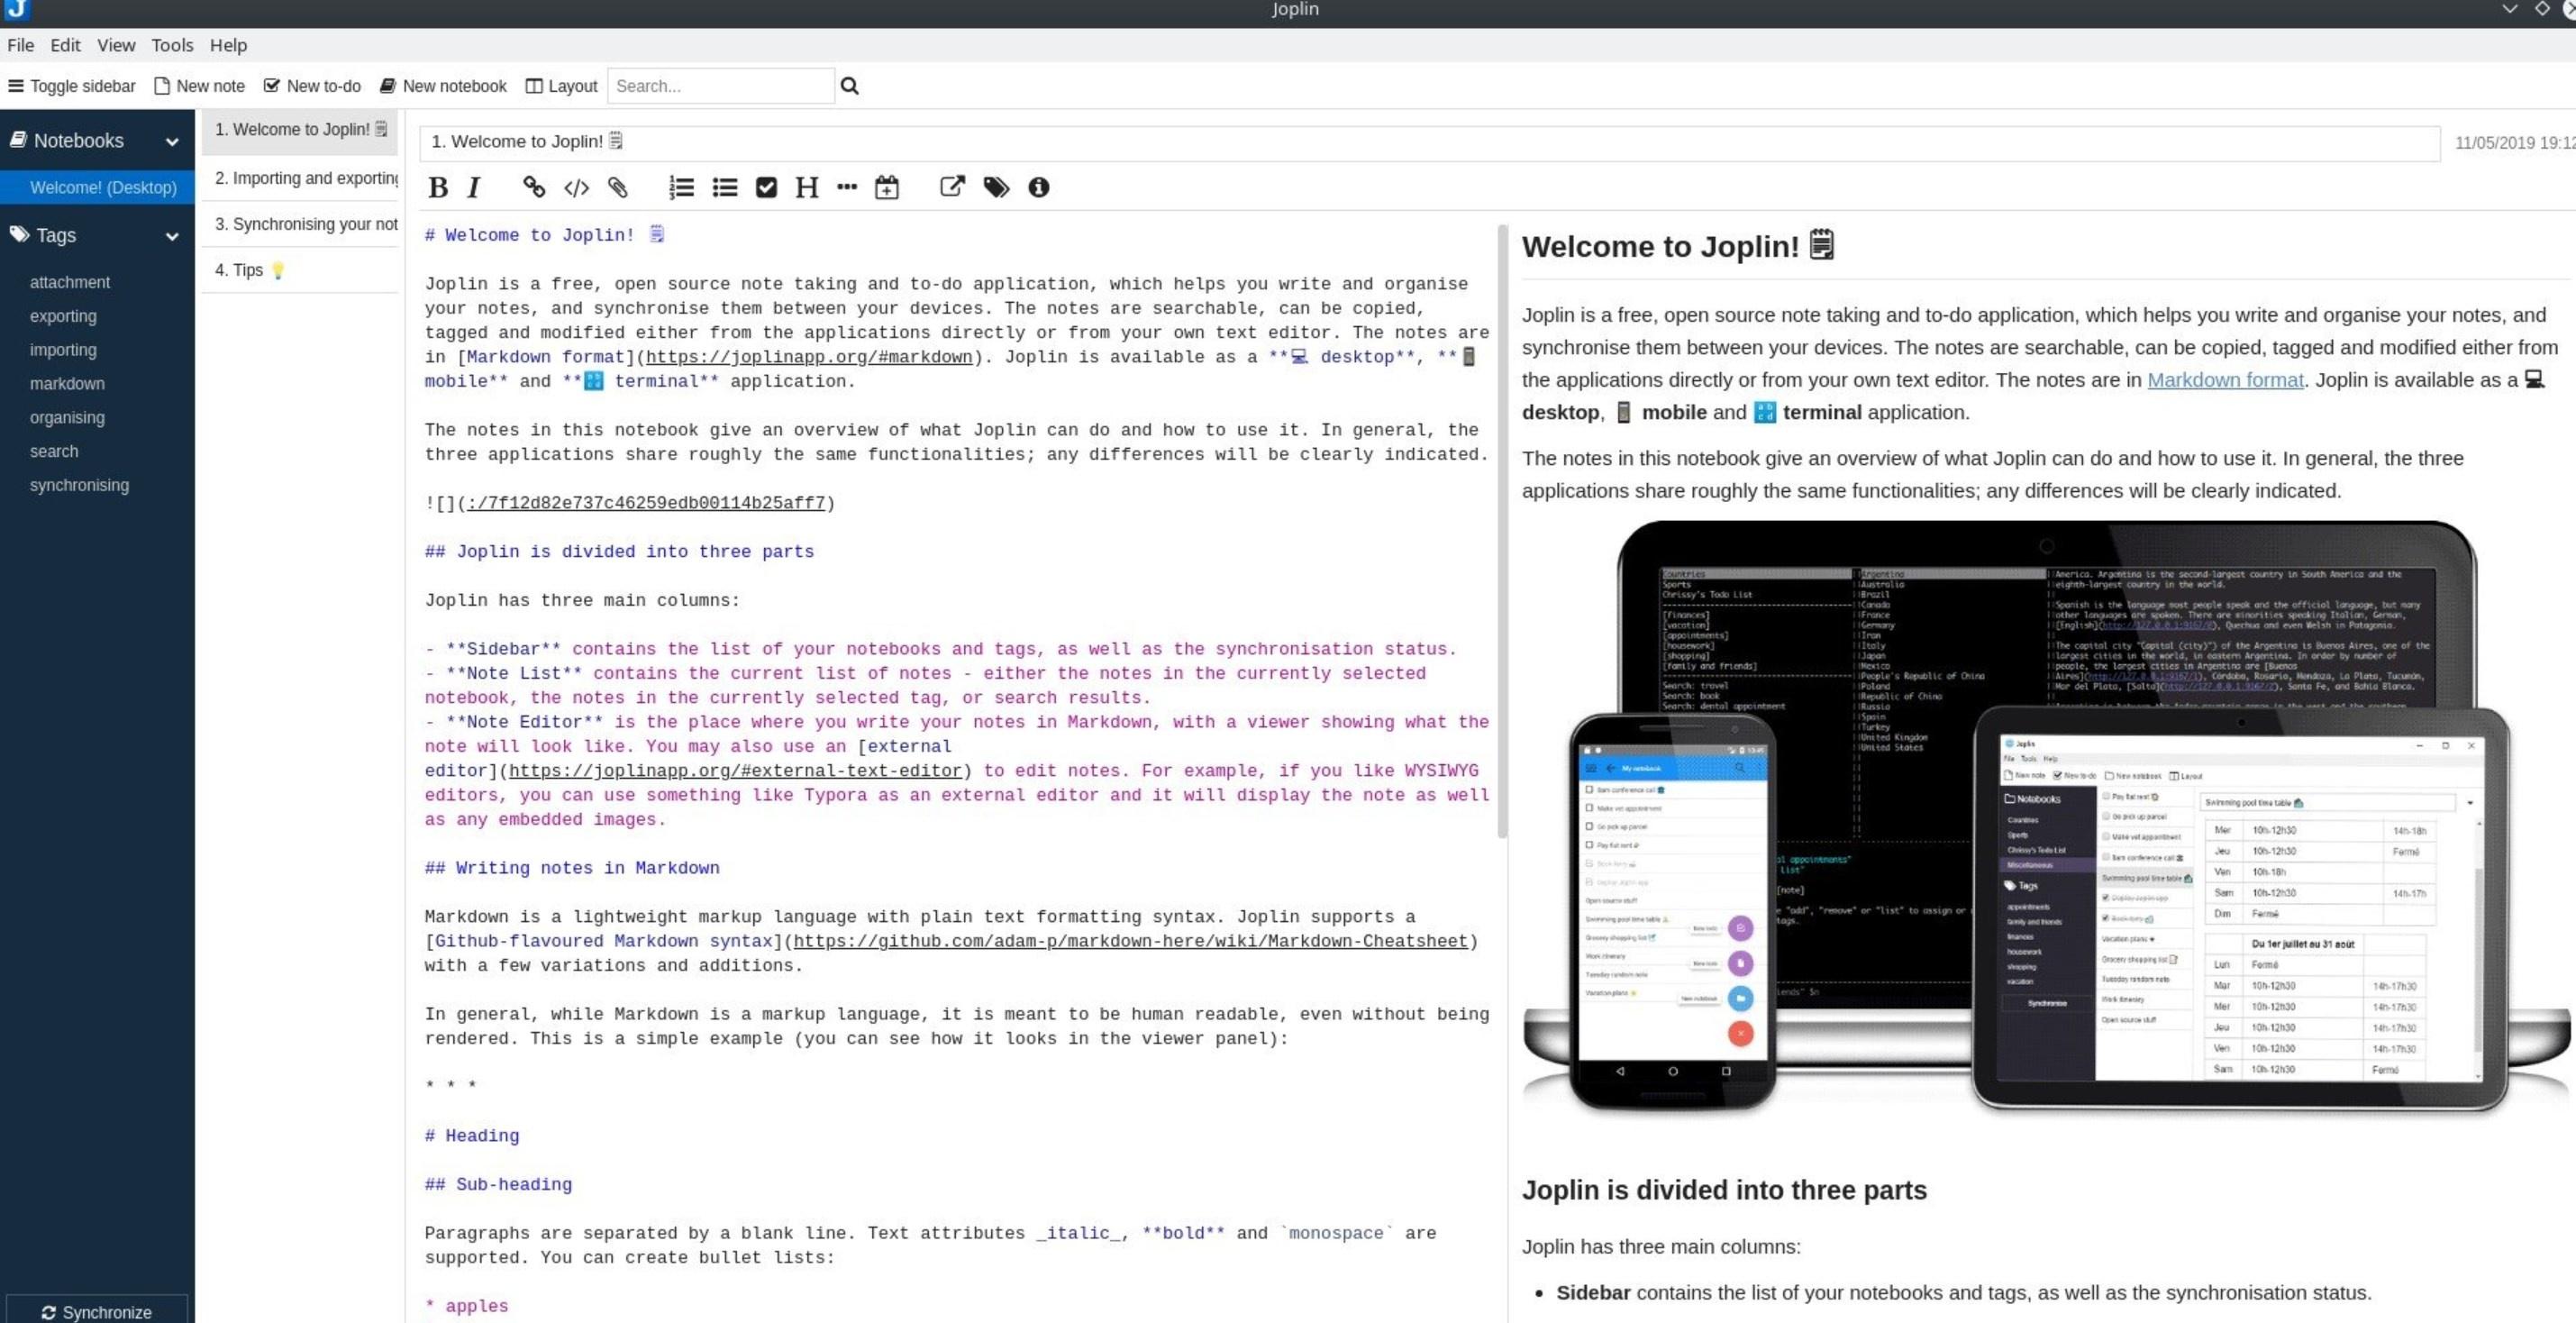Open the Tools menu
The height and width of the screenshot is (1323, 2576).
point(172,45)
